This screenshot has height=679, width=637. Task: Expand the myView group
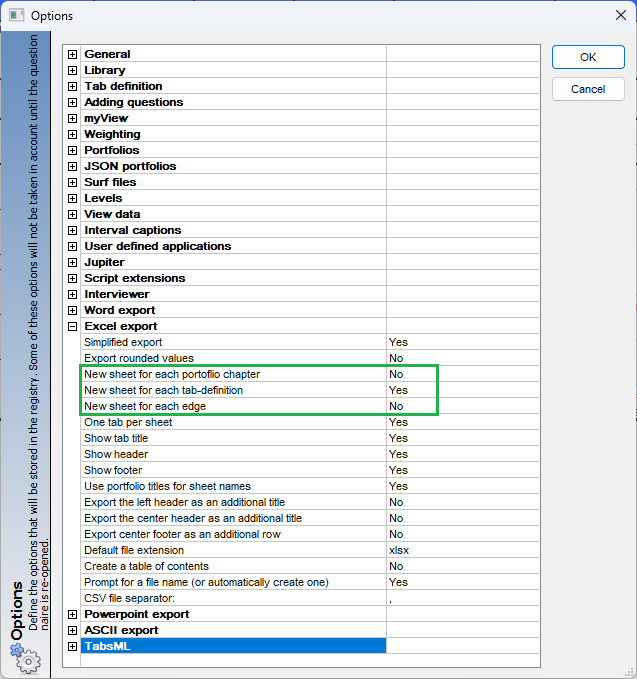pos(72,118)
